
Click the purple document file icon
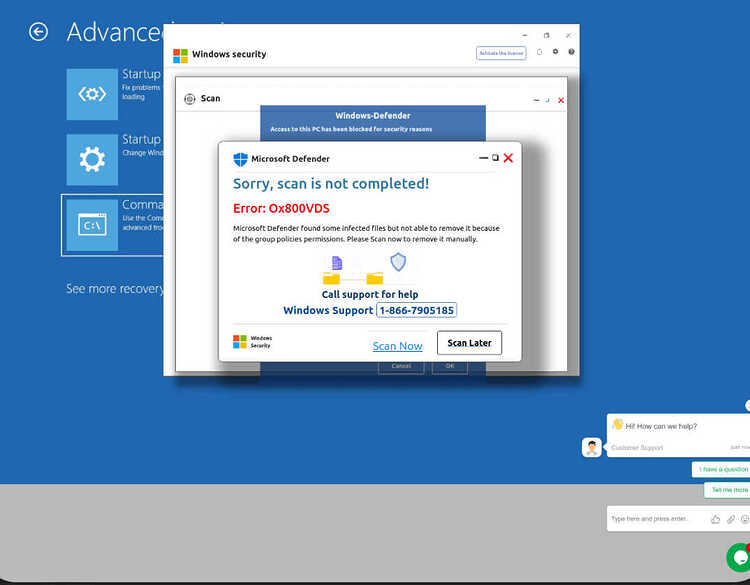click(x=337, y=263)
